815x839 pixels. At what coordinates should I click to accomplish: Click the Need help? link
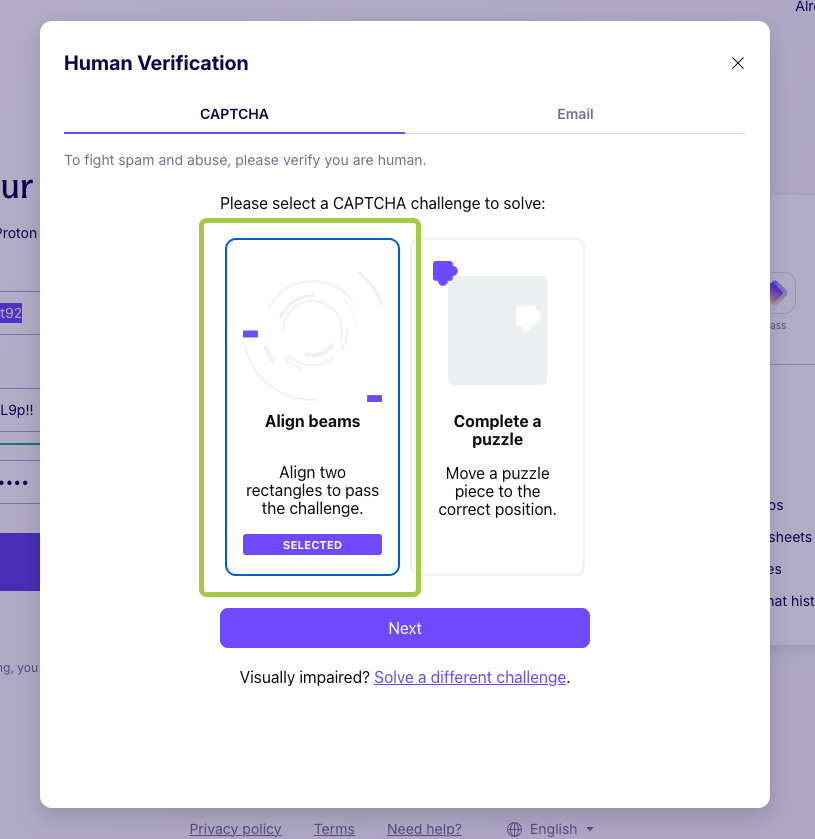[x=424, y=829]
